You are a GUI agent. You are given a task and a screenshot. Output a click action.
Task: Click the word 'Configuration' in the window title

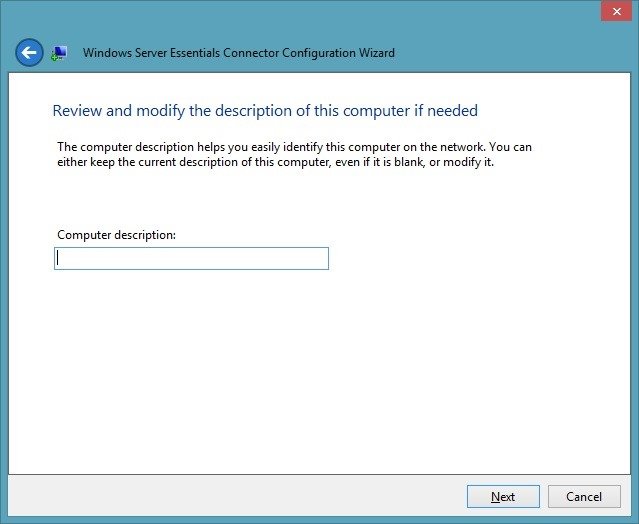tap(319, 53)
